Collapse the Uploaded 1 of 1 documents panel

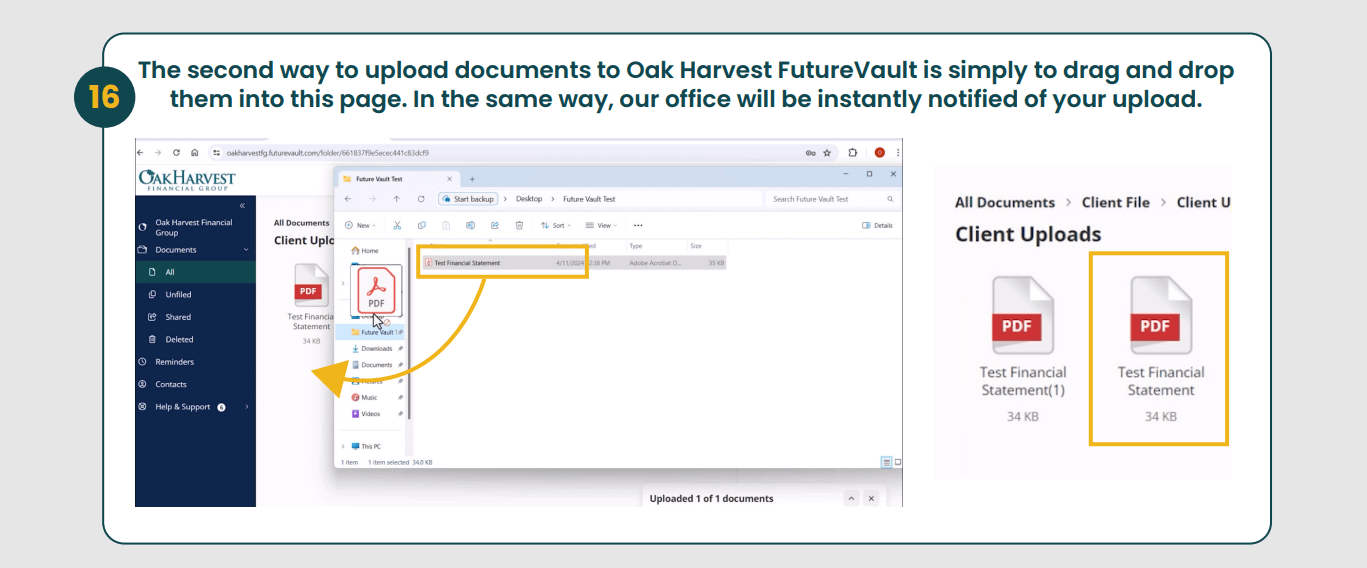[x=851, y=498]
